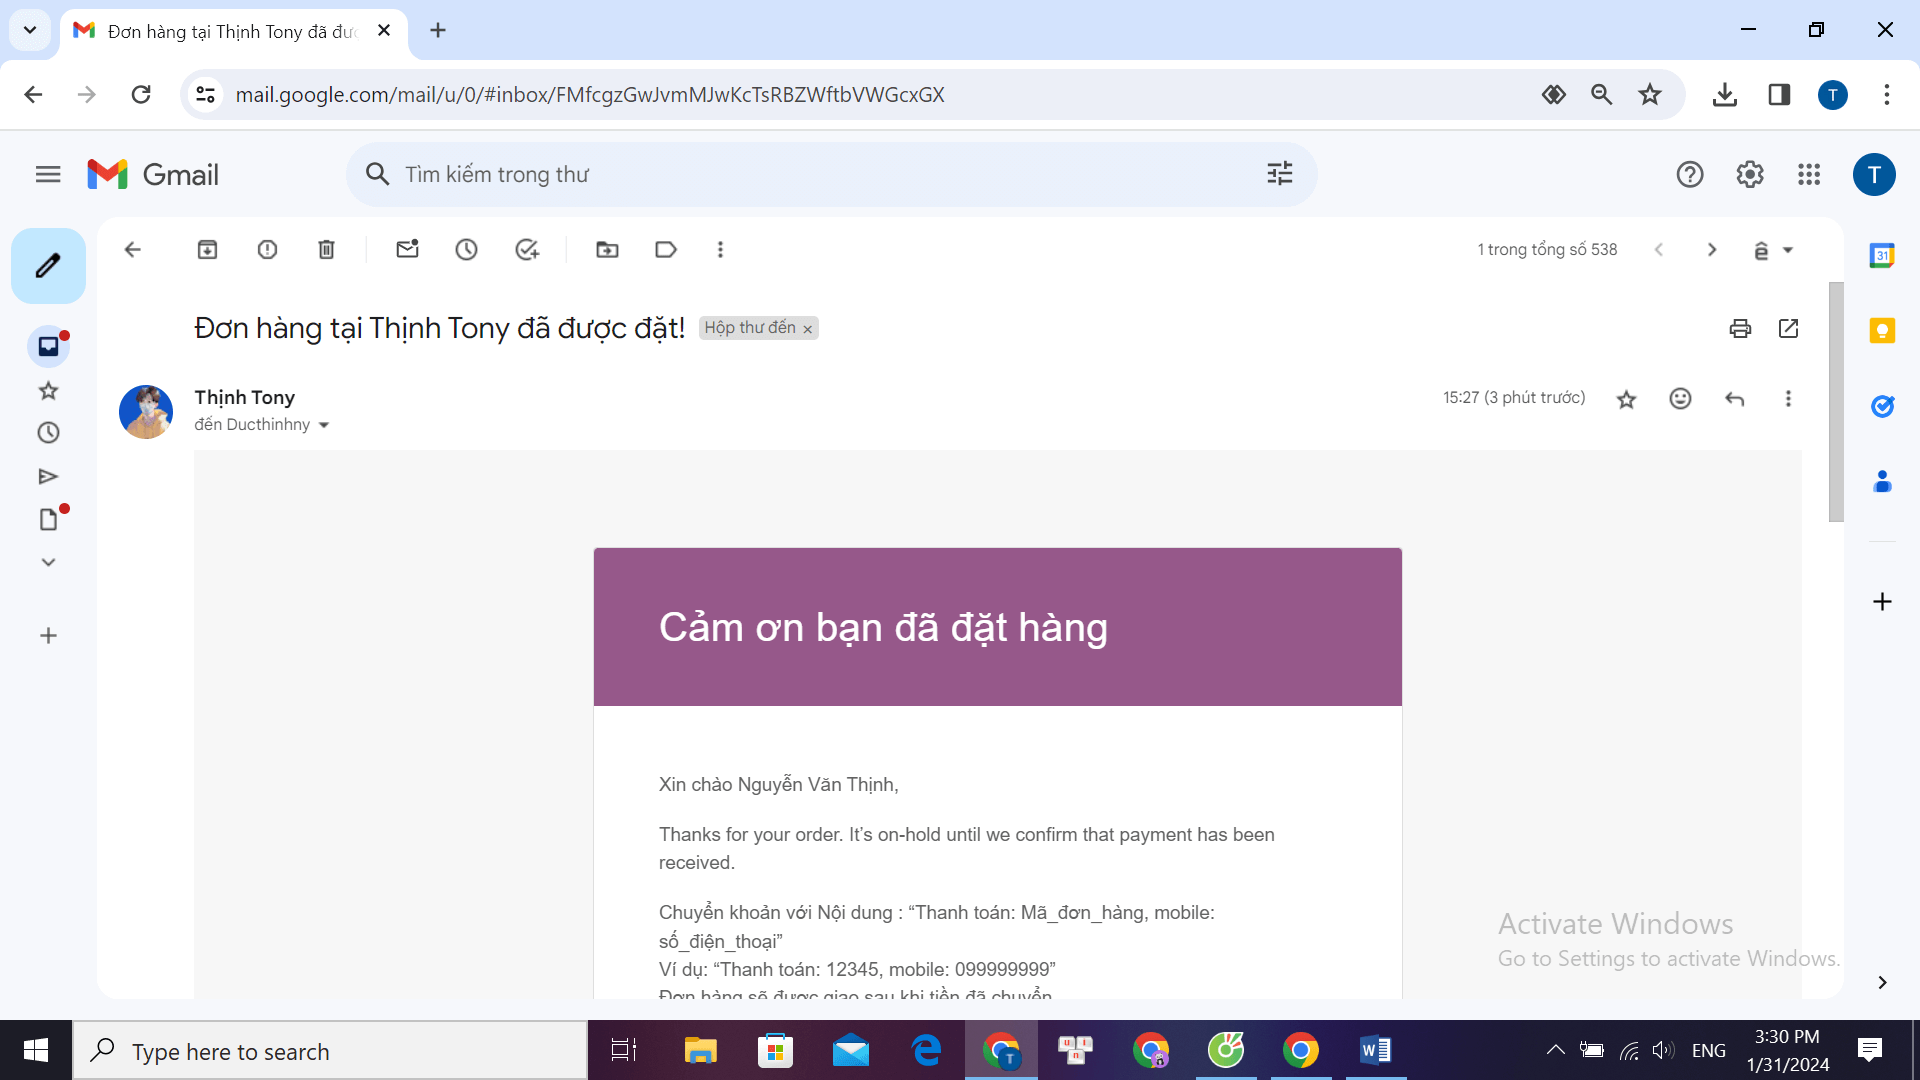The width and height of the screenshot is (1920, 1080).
Task: Move the email to another folder
Action: 607,249
